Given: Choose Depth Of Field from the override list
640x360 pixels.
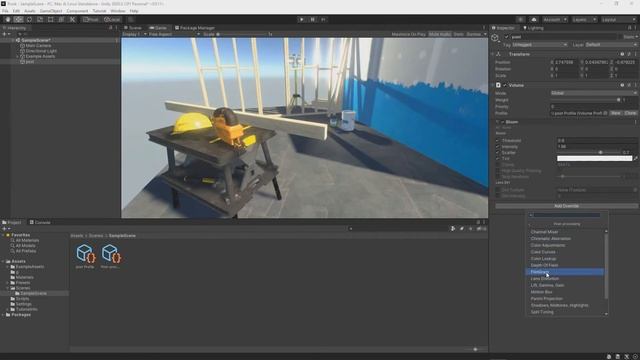Looking at the screenshot, I should pyautogui.click(x=564, y=265).
